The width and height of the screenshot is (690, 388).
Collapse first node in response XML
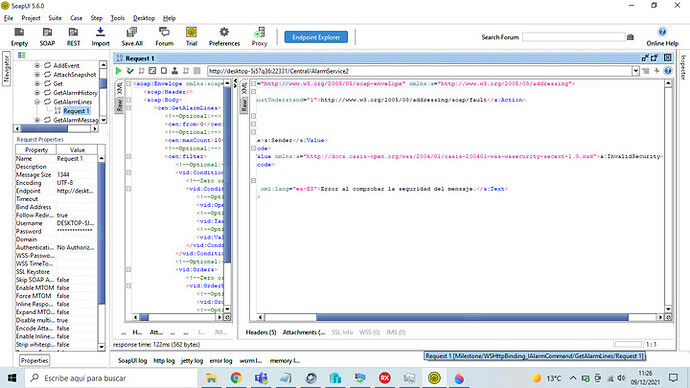253,84
